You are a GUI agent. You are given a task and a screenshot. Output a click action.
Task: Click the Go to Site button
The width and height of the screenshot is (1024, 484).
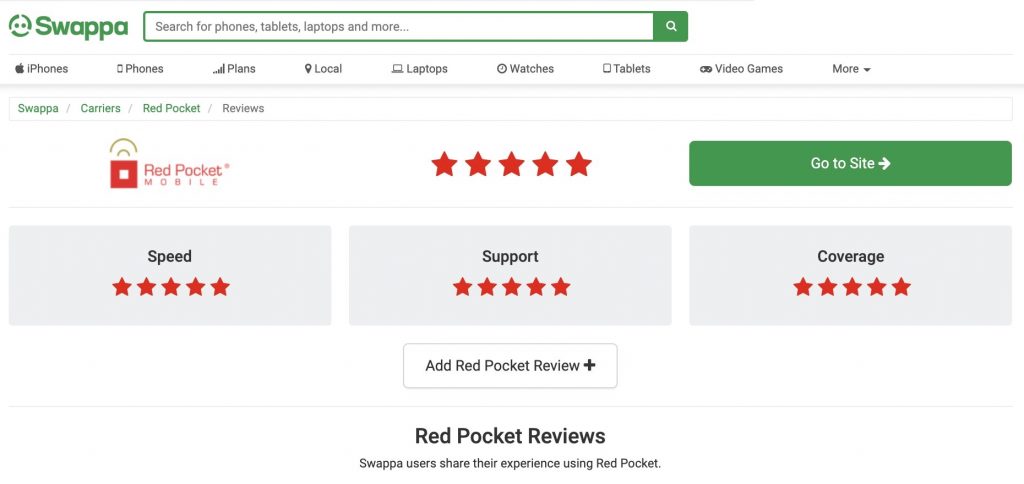tap(850, 163)
